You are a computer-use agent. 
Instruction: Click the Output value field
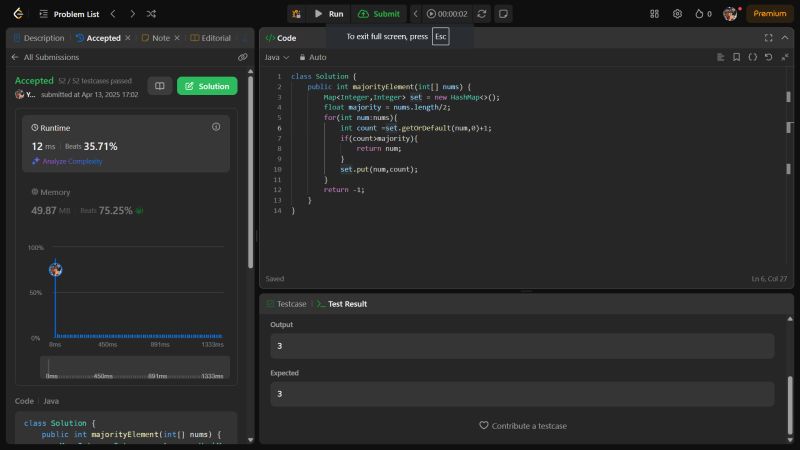pyautogui.click(x=522, y=346)
